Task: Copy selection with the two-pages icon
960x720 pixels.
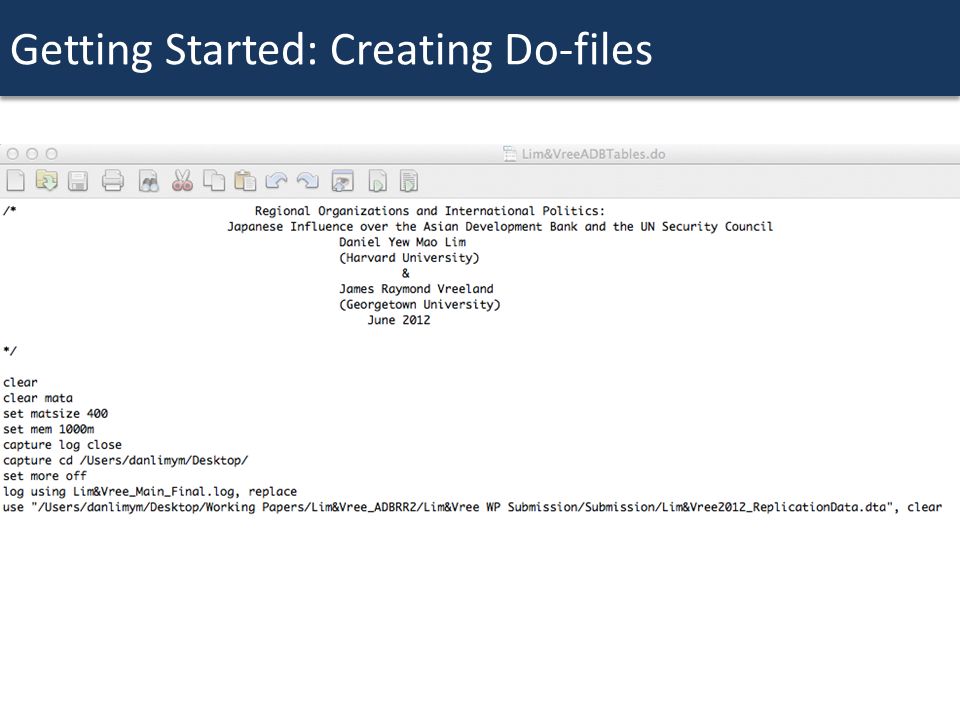Action: pos(214,181)
